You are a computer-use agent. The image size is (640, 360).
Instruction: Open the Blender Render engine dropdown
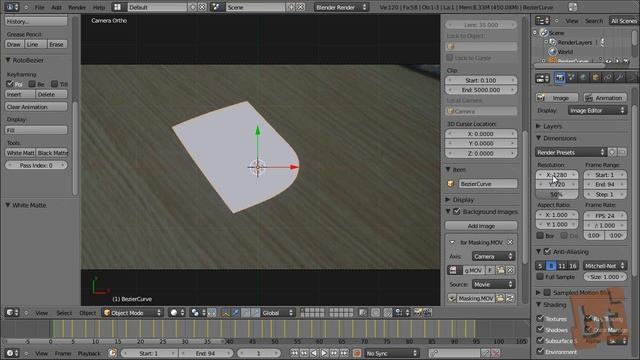click(341, 7)
